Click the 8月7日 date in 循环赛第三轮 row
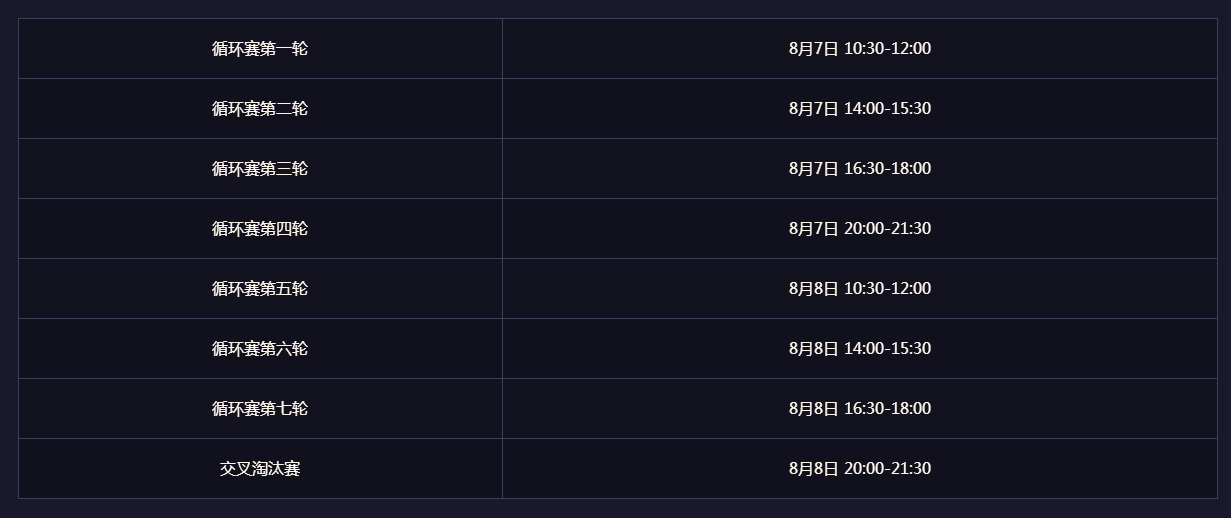The image size is (1231, 518). 813,168
